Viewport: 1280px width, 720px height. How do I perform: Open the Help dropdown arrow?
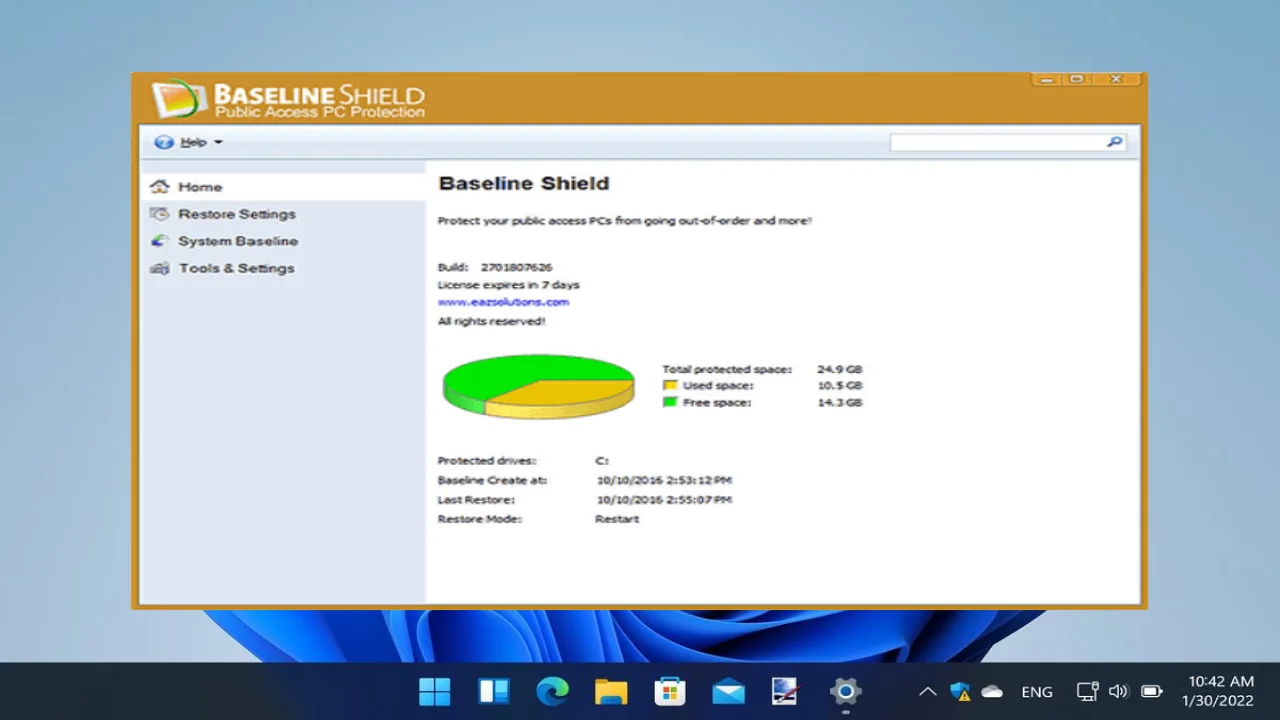pos(218,142)
